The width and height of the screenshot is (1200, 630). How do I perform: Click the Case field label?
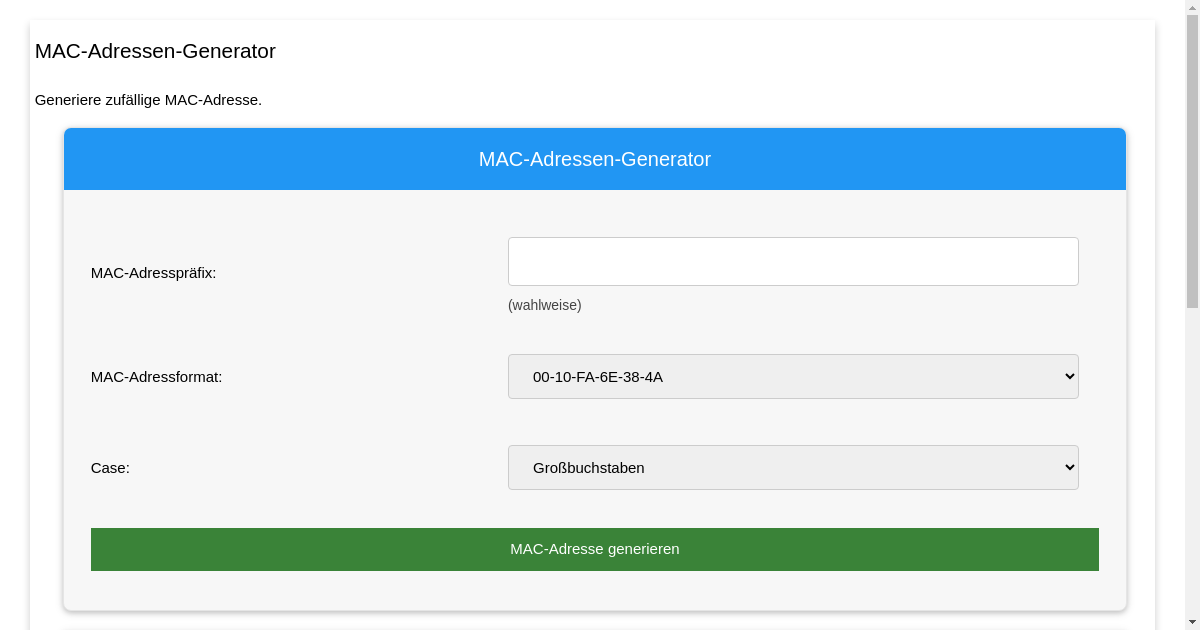click(x=110, y=467)
